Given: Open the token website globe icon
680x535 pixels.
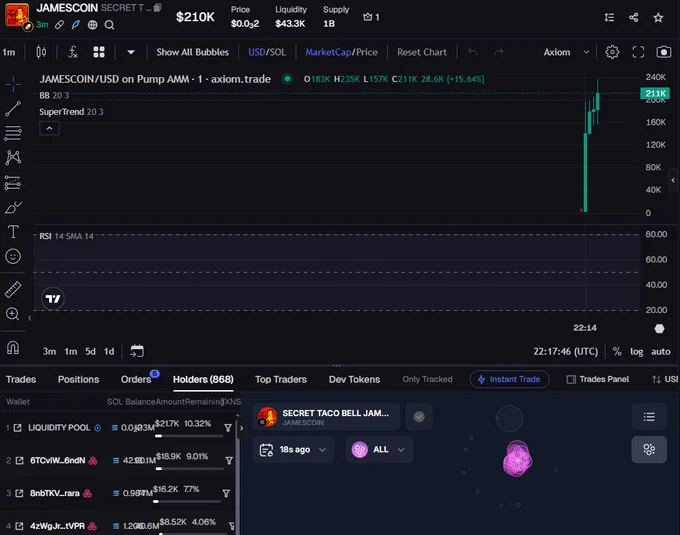Looking at the screenshot, I should tap(92, 25).
